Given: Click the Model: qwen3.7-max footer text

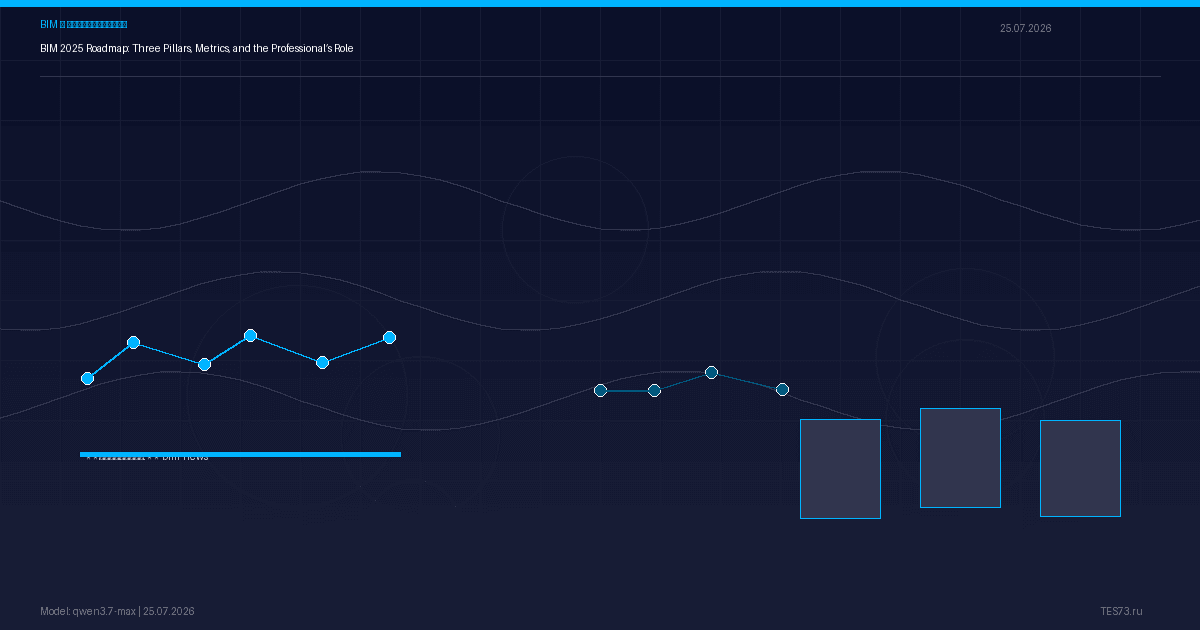Looking at the screenshot, I should 88,611.
